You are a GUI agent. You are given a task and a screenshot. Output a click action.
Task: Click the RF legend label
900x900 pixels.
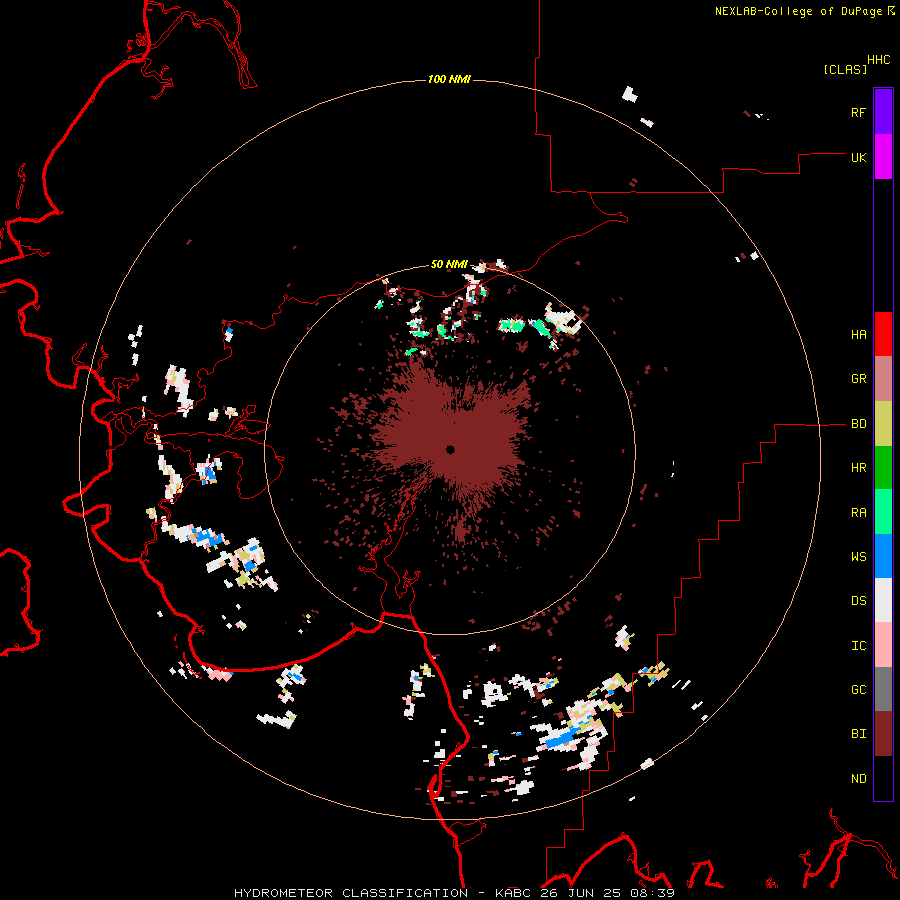pyautogui.click(x=858, y=112)
